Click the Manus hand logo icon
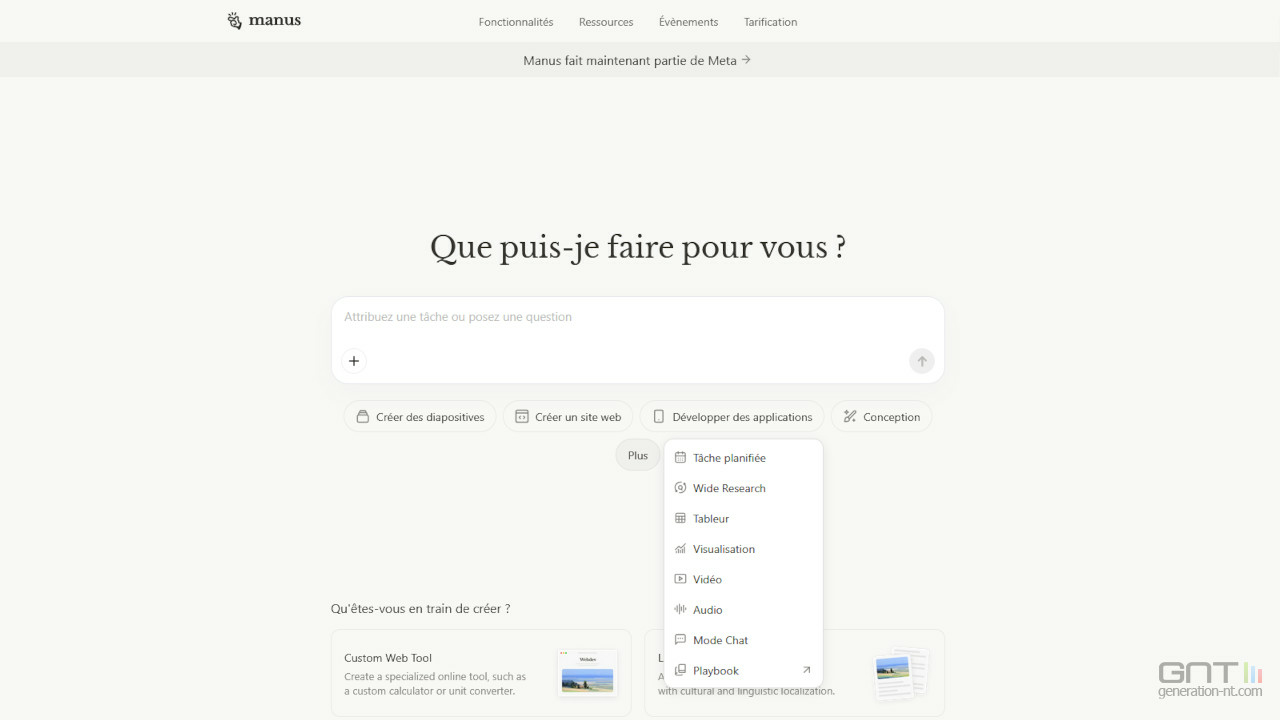 [x=235, y=21]
